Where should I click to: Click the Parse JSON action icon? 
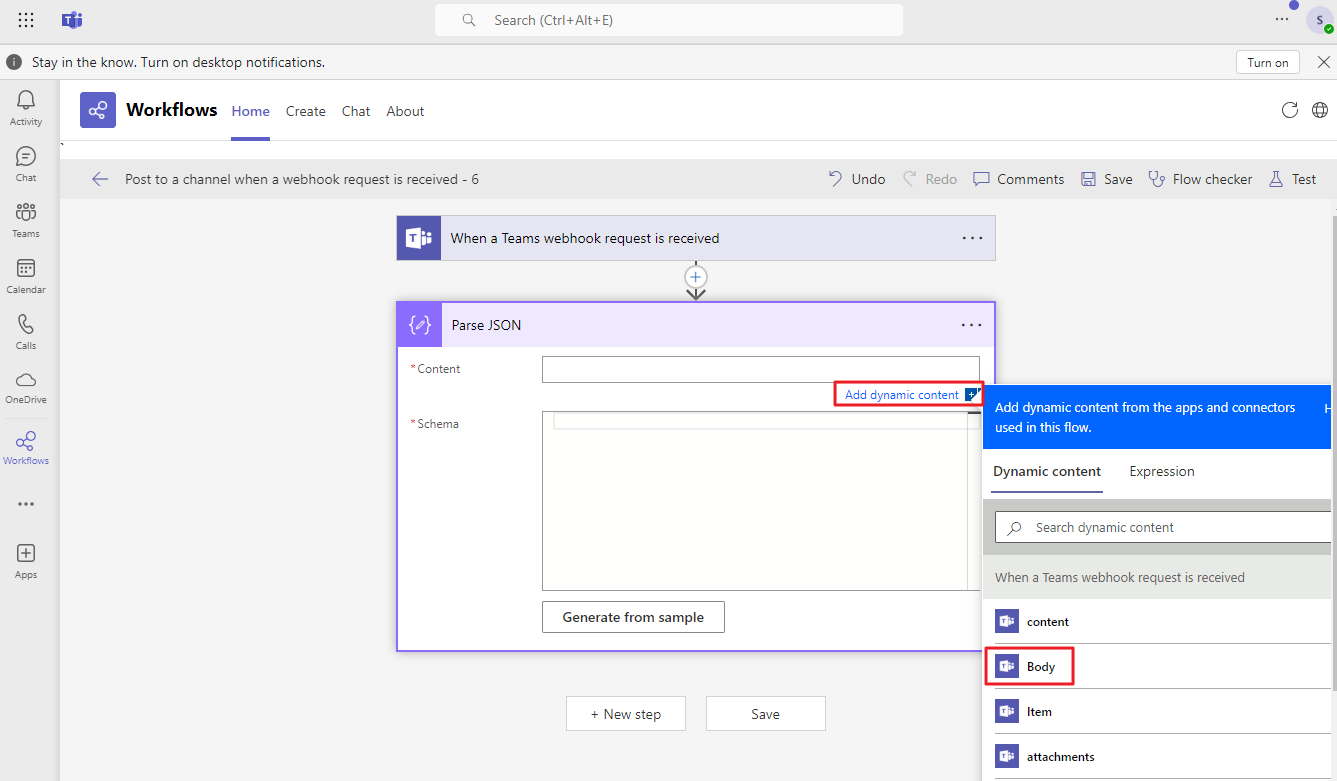420,325
